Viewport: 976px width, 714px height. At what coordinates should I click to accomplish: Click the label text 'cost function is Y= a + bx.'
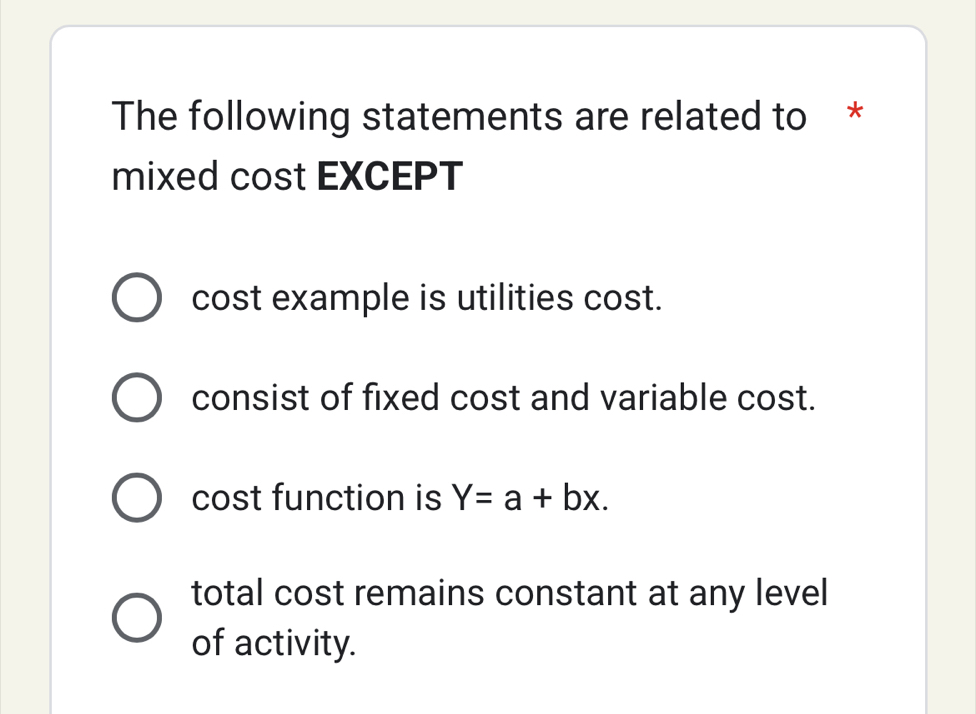coord(400,498)
